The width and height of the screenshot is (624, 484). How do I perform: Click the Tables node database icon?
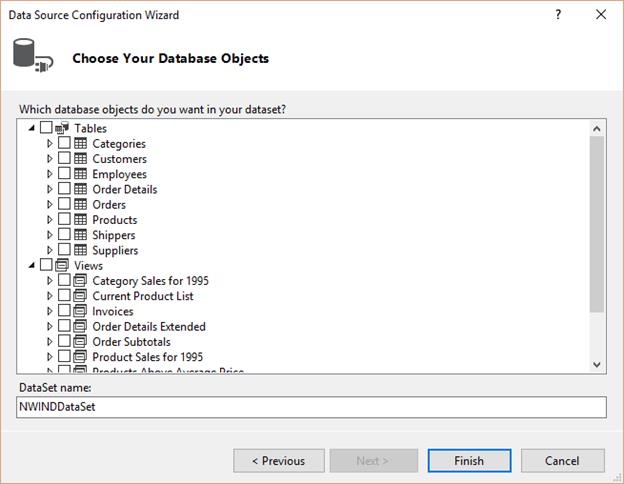(x=62, y=128)
